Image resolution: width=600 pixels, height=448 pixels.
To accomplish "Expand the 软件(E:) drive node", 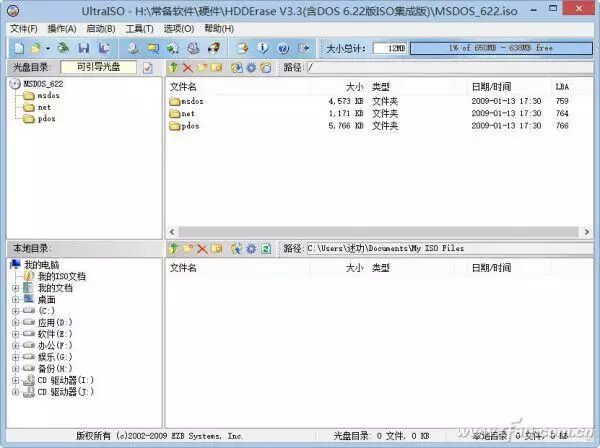I will click(15, 334).
